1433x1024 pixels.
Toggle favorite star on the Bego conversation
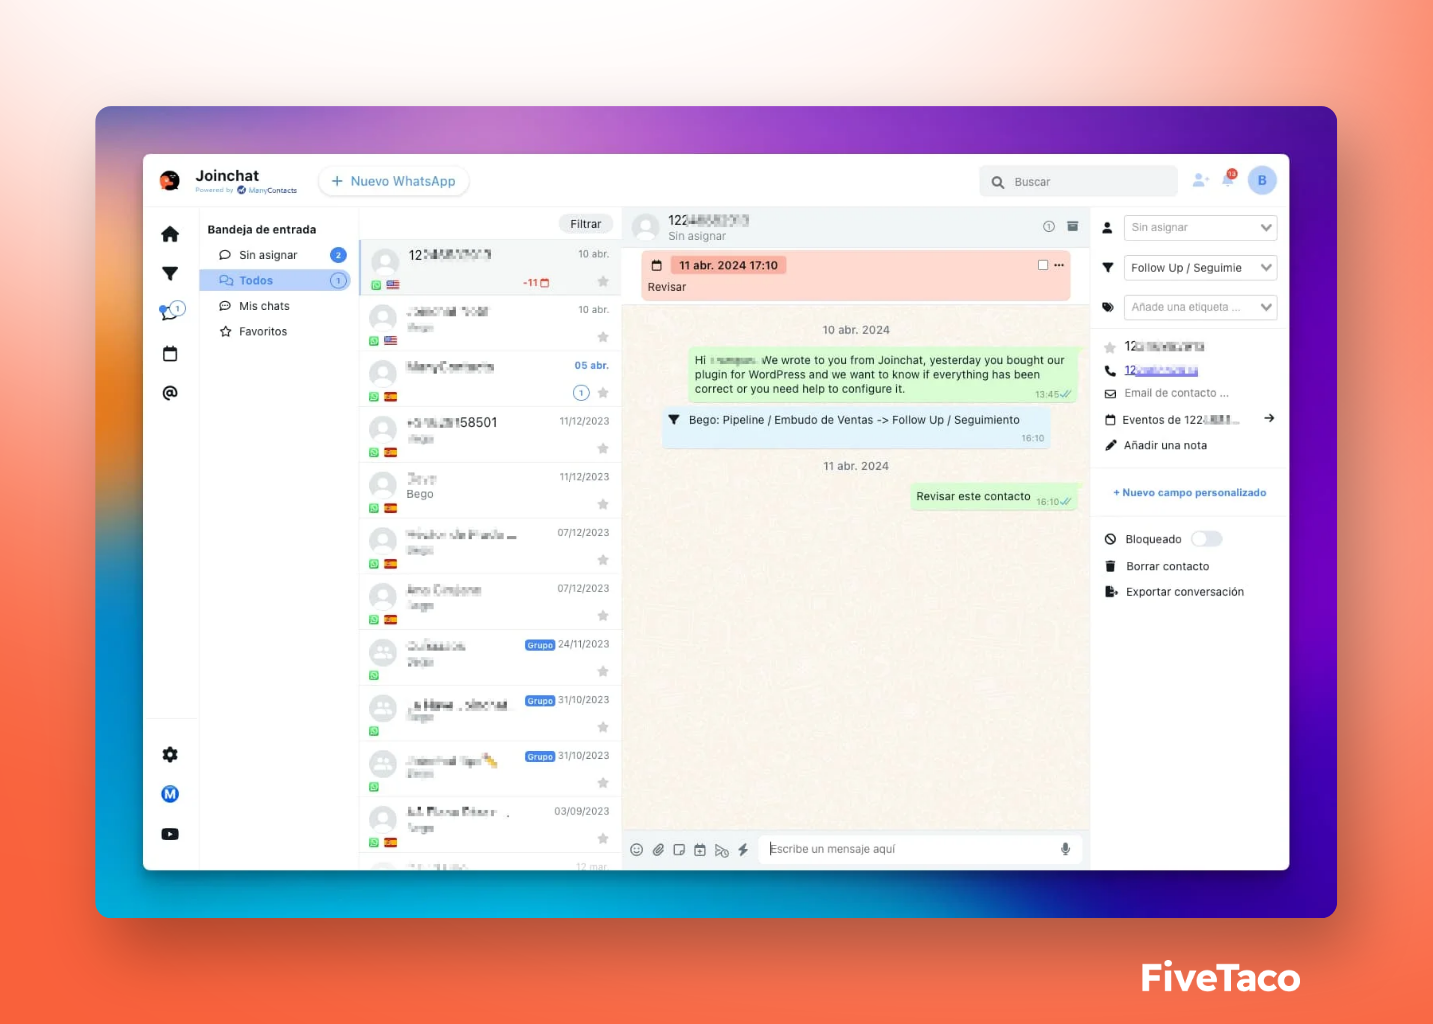[603, 505]
